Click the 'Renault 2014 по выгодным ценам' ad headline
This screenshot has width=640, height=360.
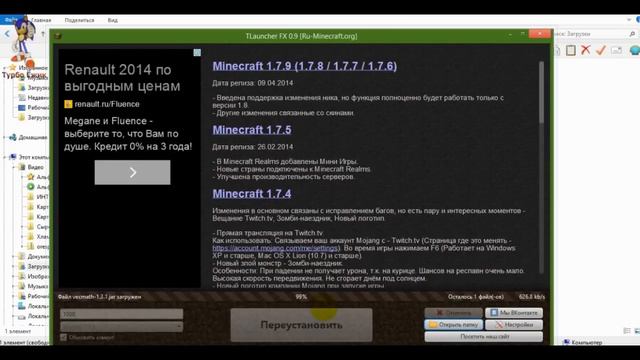pyautogui.click(x=122, y=78)
